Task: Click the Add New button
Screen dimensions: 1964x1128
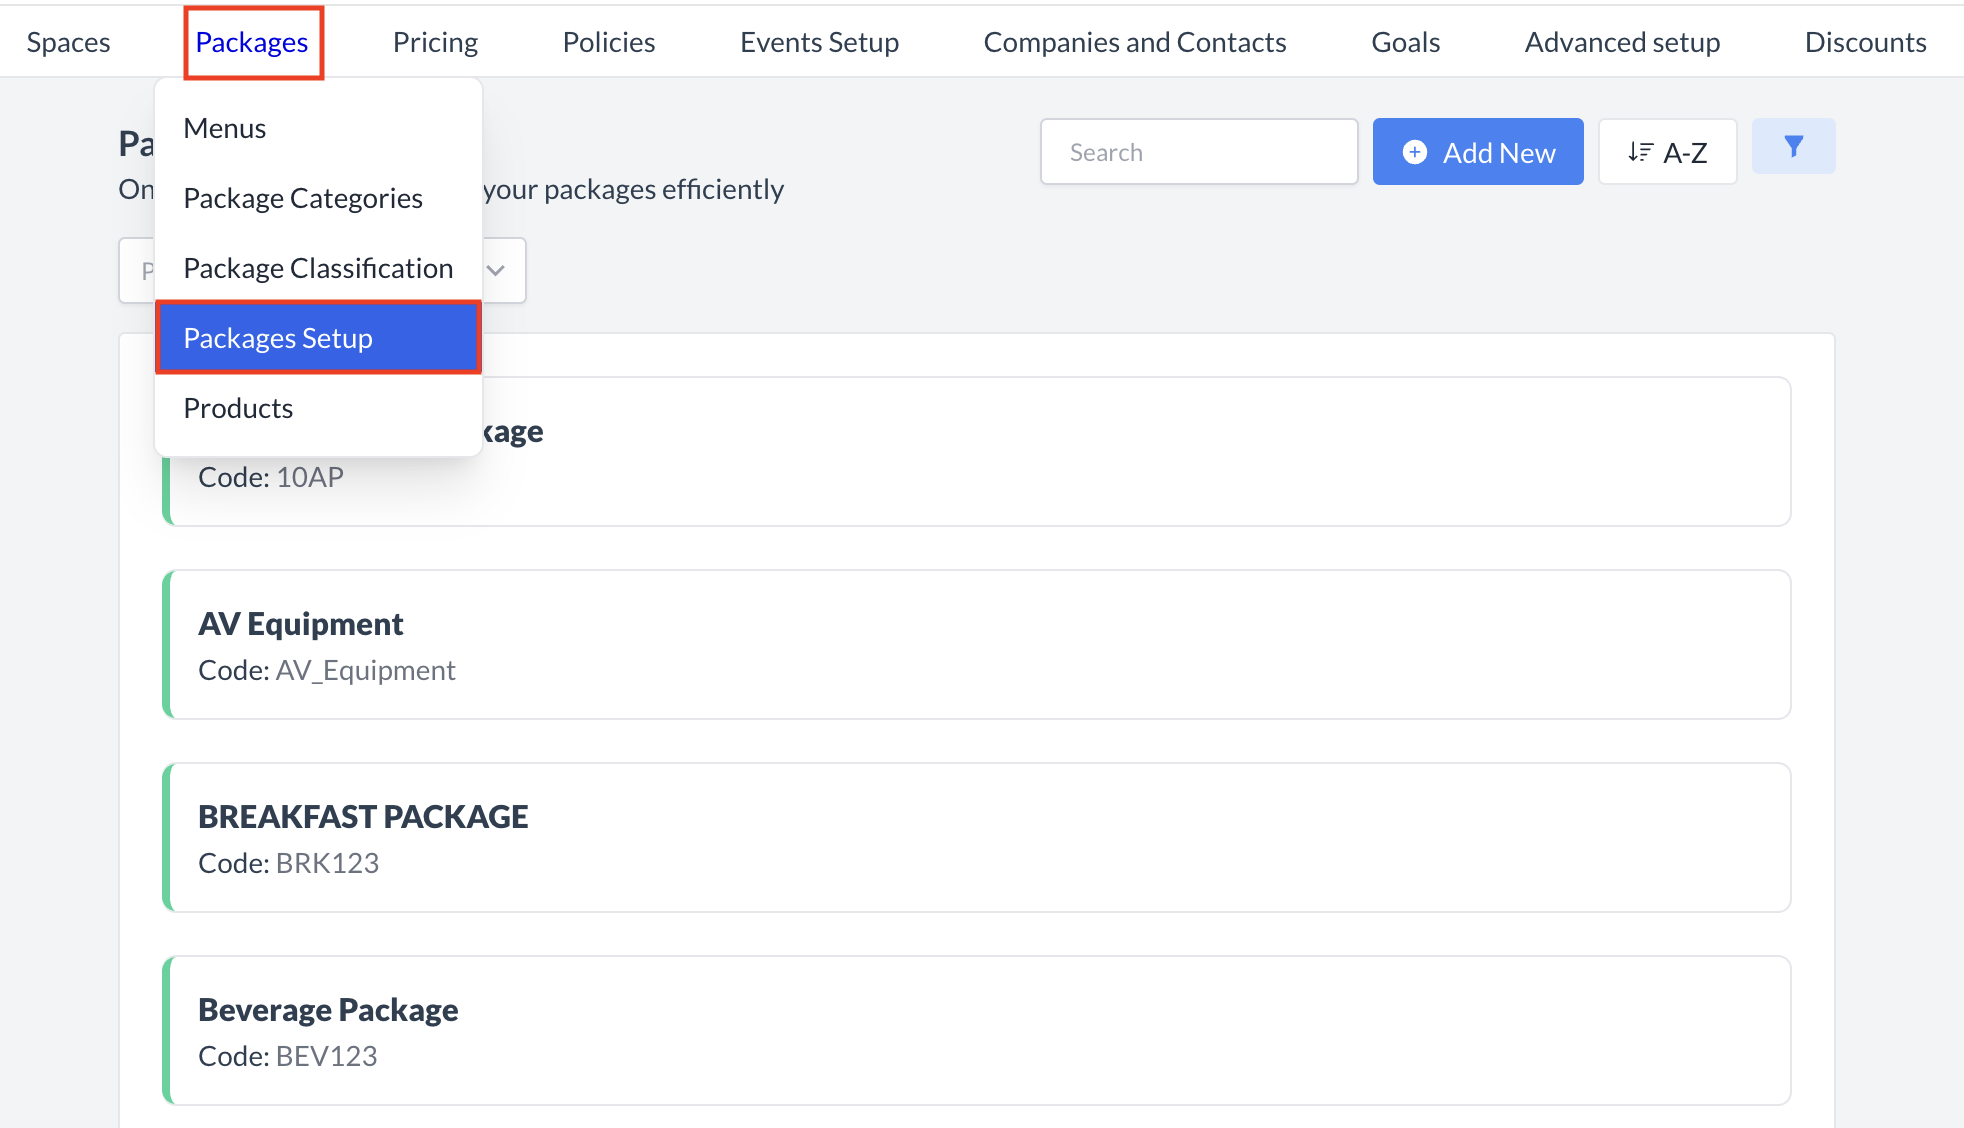Action: [x=1478, y=151]
